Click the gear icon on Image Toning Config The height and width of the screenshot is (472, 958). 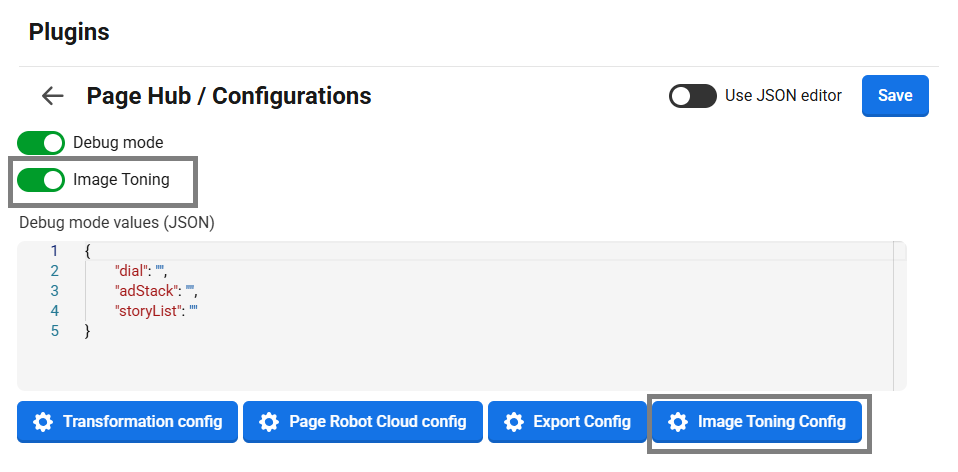[678, 422]
